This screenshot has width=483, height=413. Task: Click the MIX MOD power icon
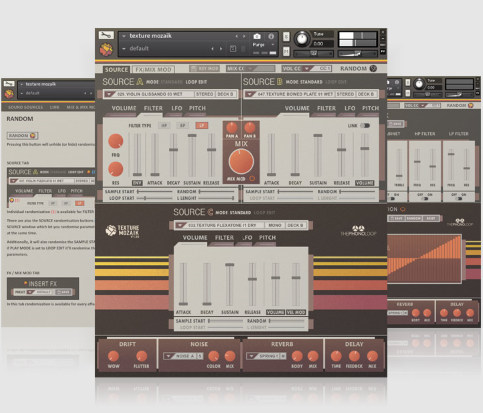pos(252,179)
